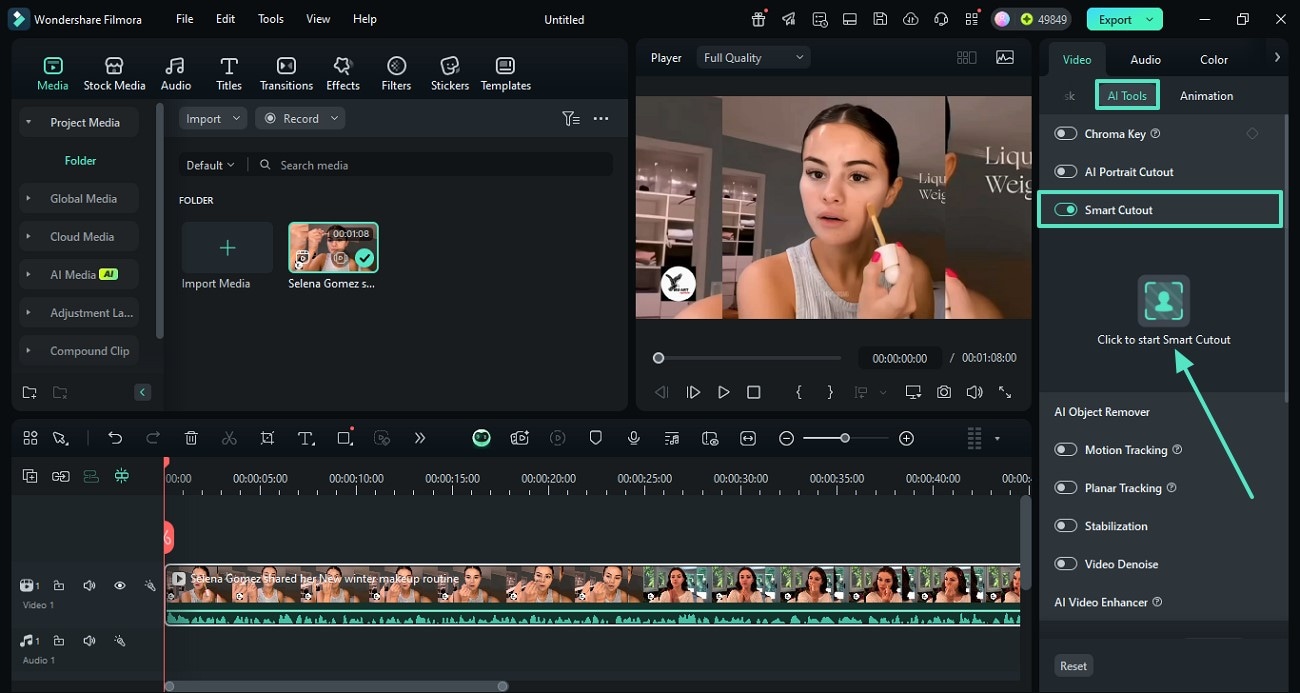Take a snapshot with the camera icon
The image size is (1300, 693).
point(944,392)
